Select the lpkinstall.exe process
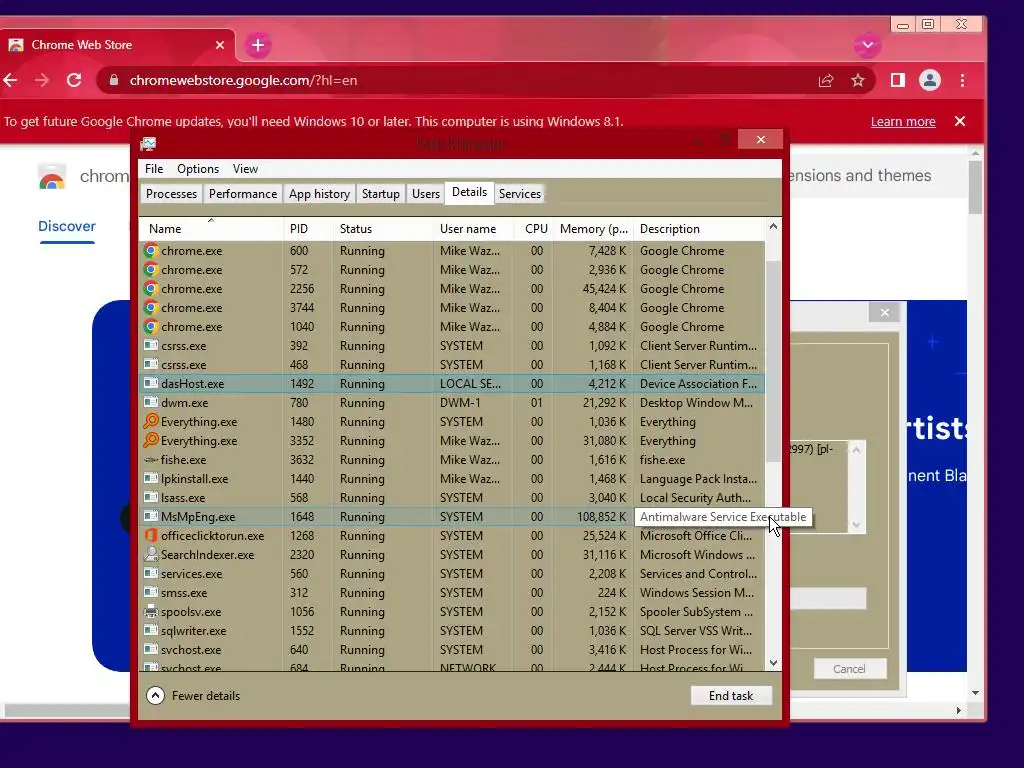 coord(452,479)
